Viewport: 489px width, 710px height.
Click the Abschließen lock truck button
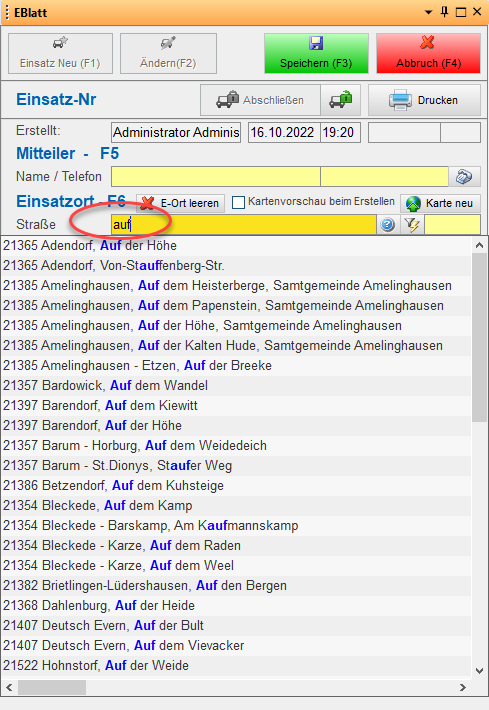(260, 100)
